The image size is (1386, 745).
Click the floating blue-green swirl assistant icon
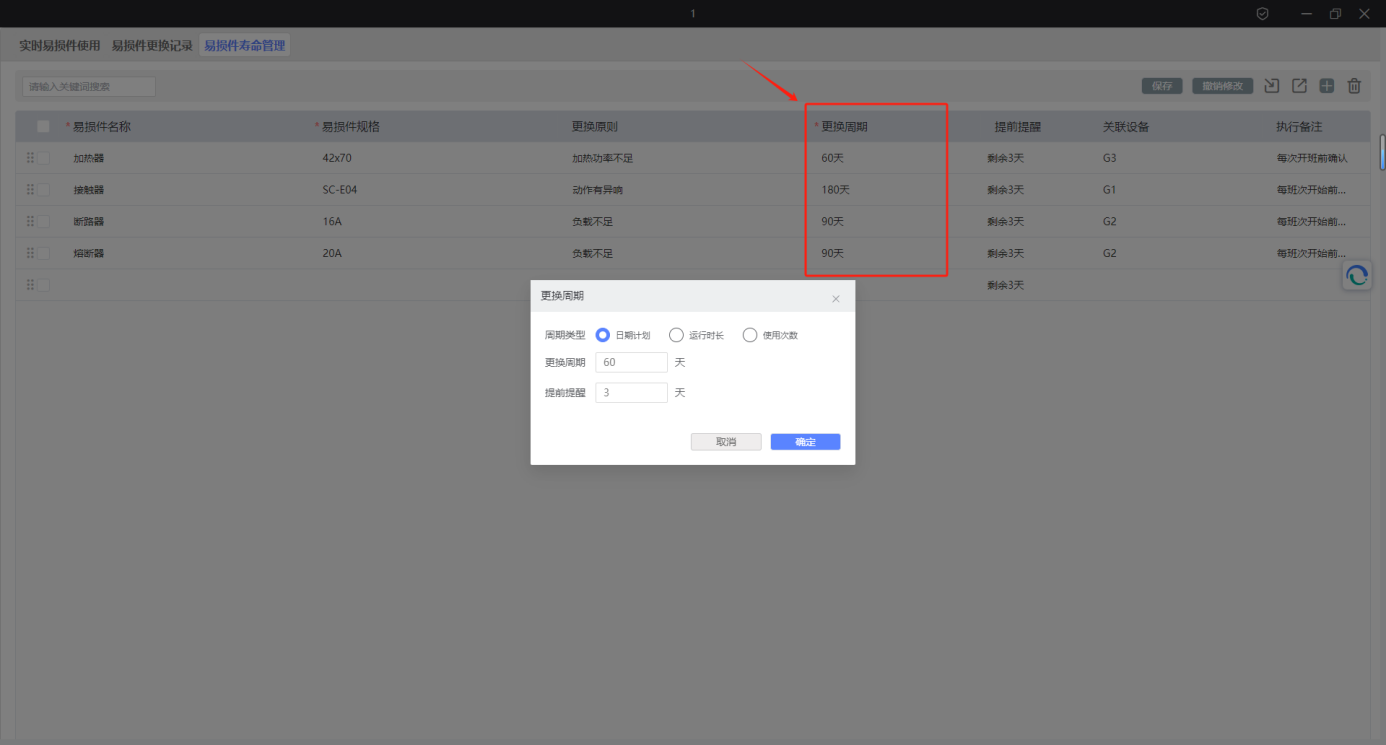(x=1357, y=276)
